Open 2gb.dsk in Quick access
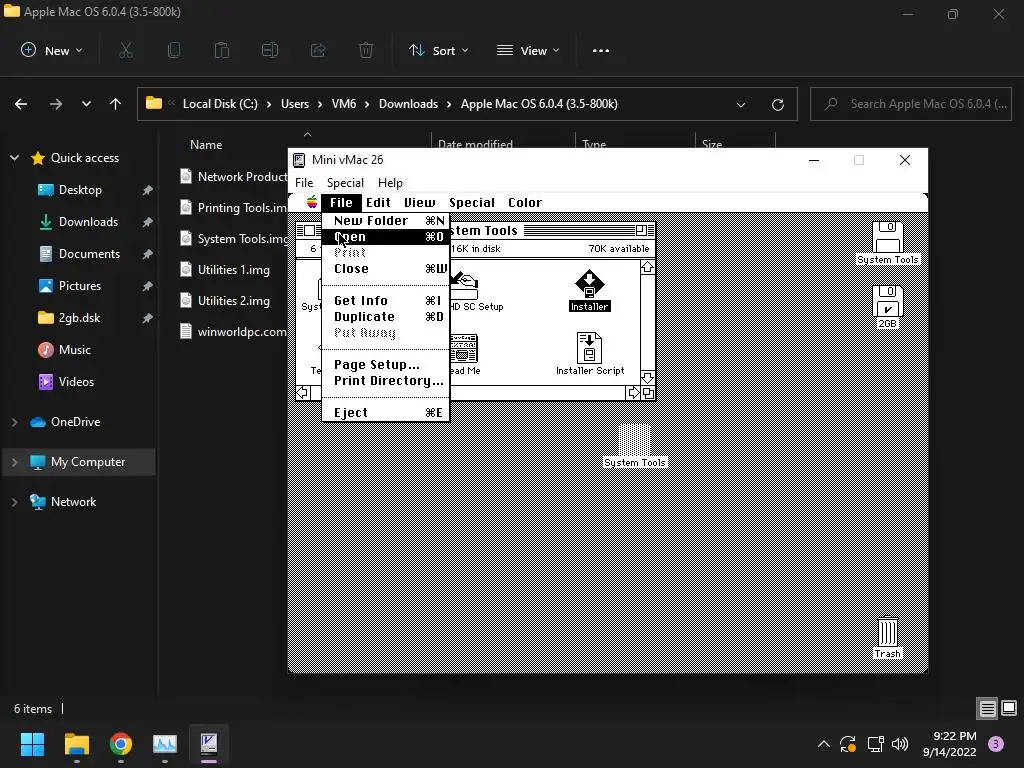 click(x=80, y=317)
